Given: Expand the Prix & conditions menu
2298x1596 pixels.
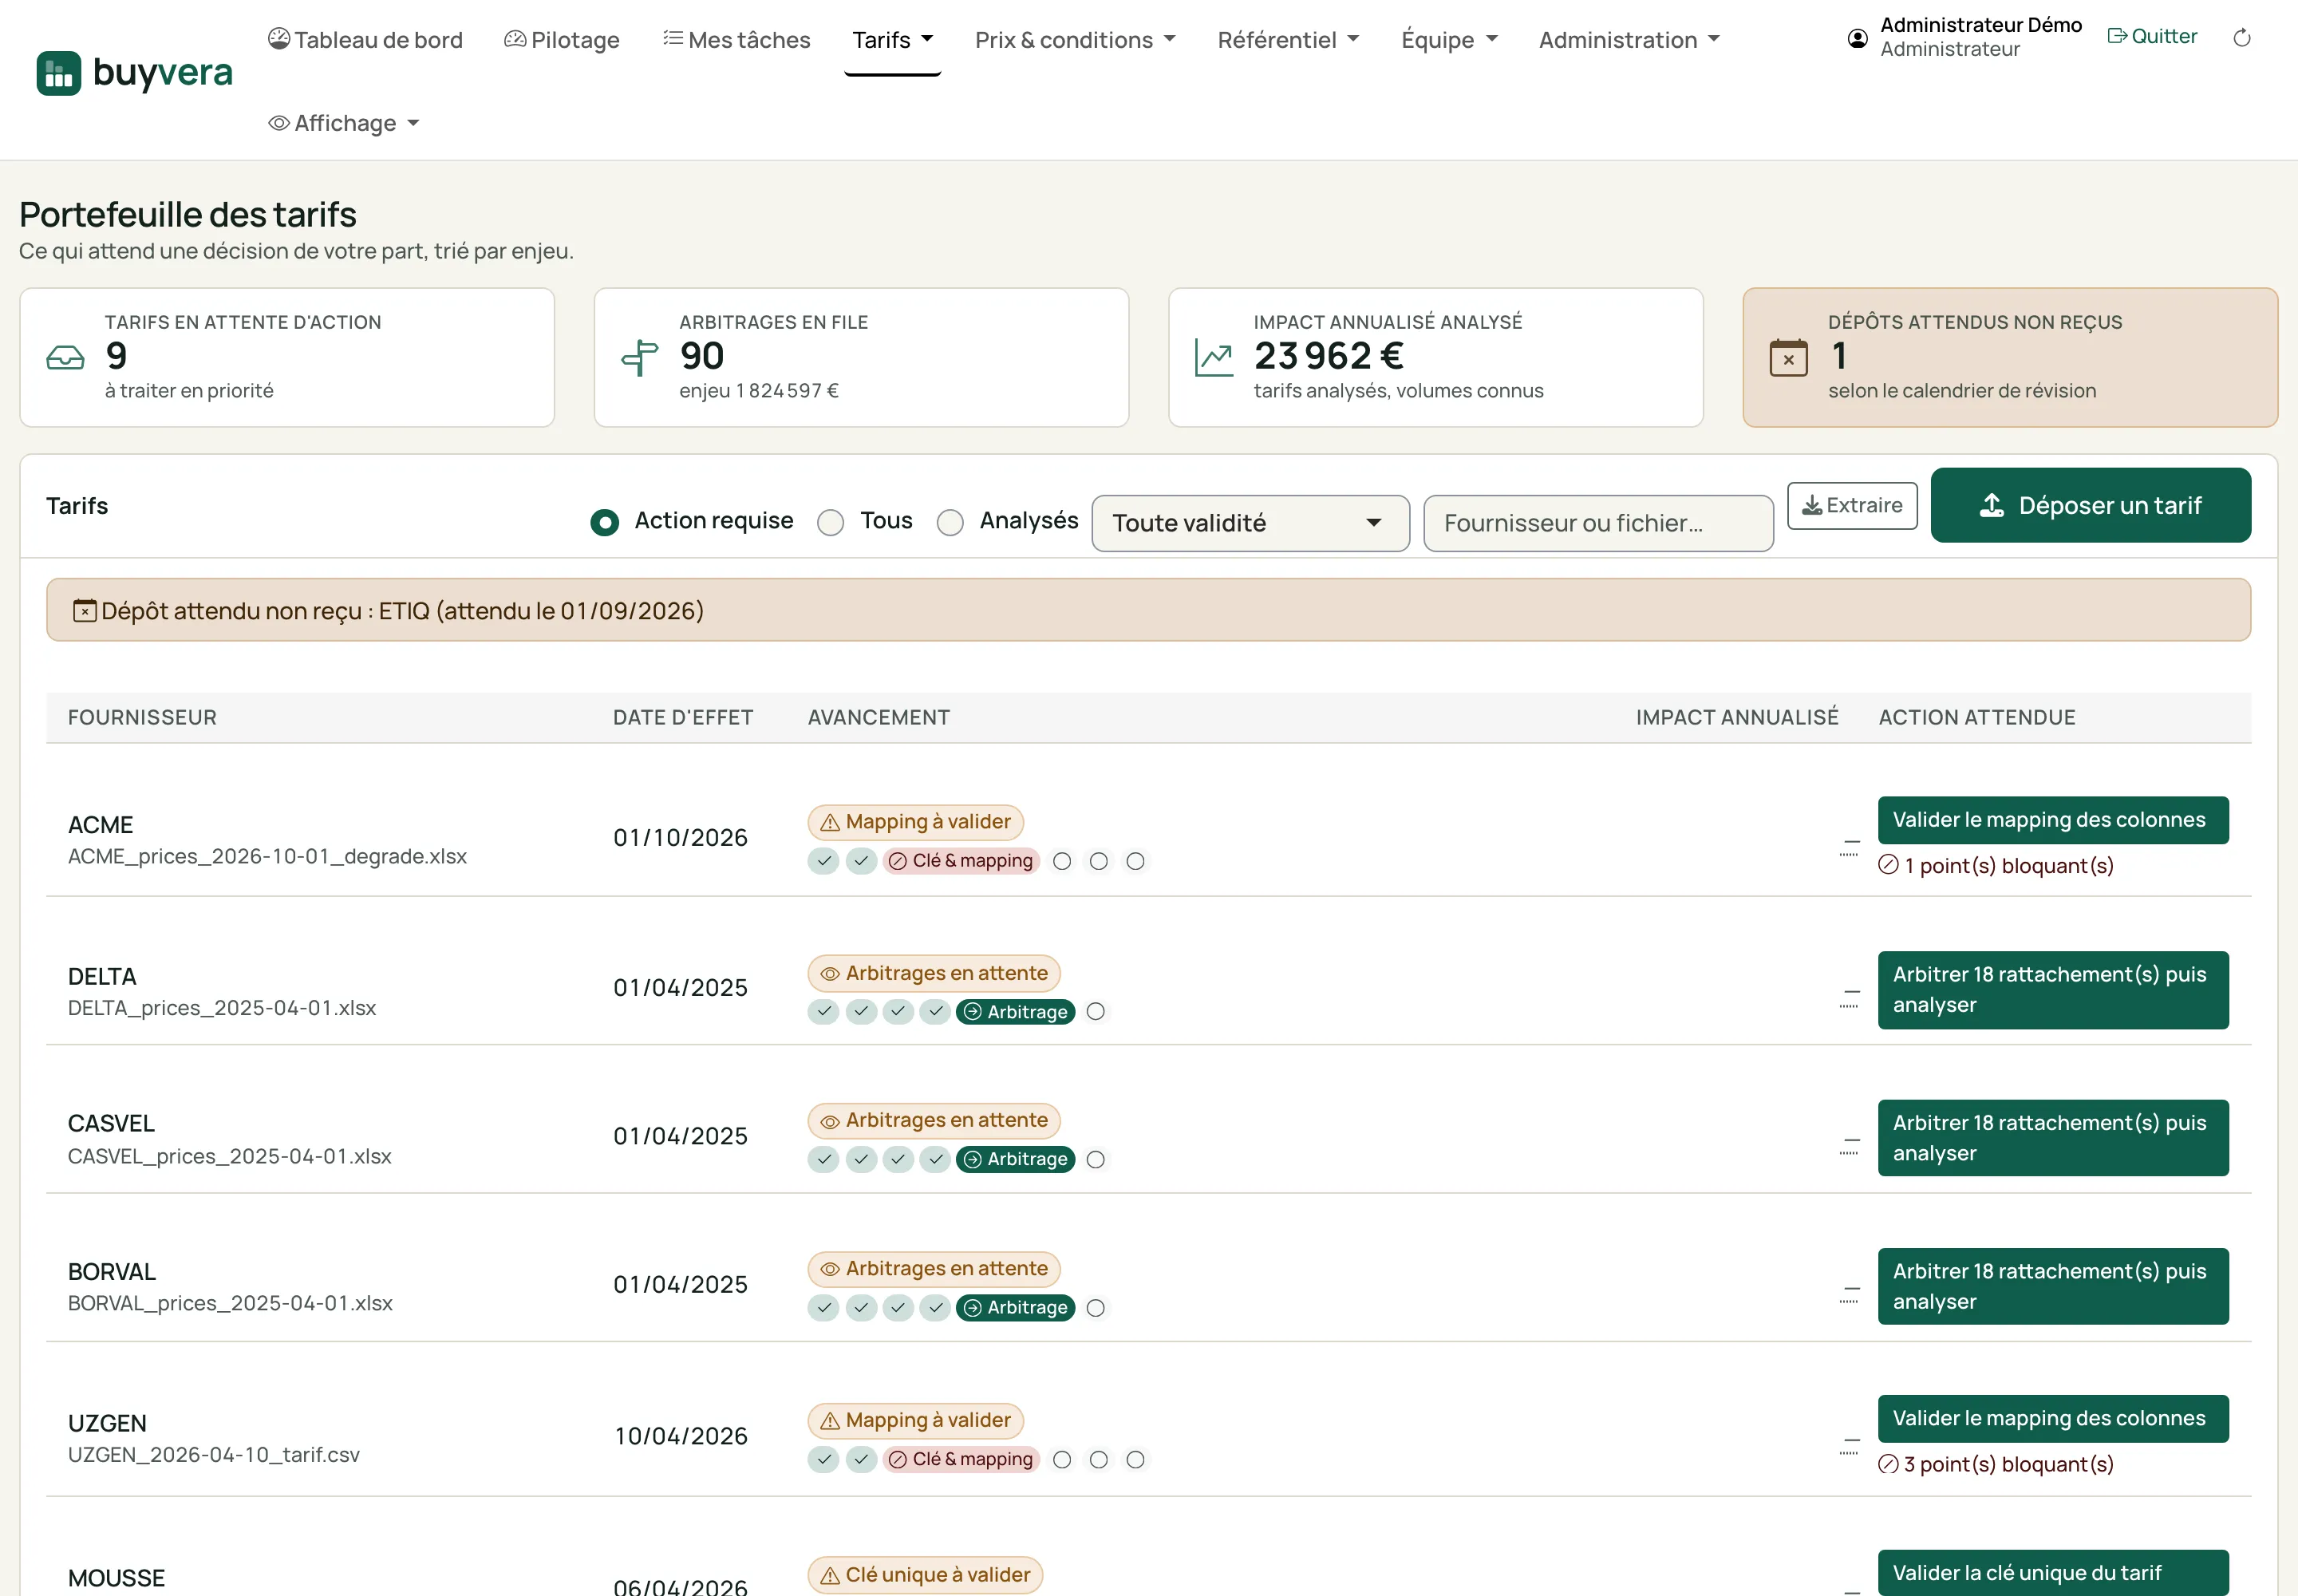Looking at the screenshot, I should tap(1075, 40).
